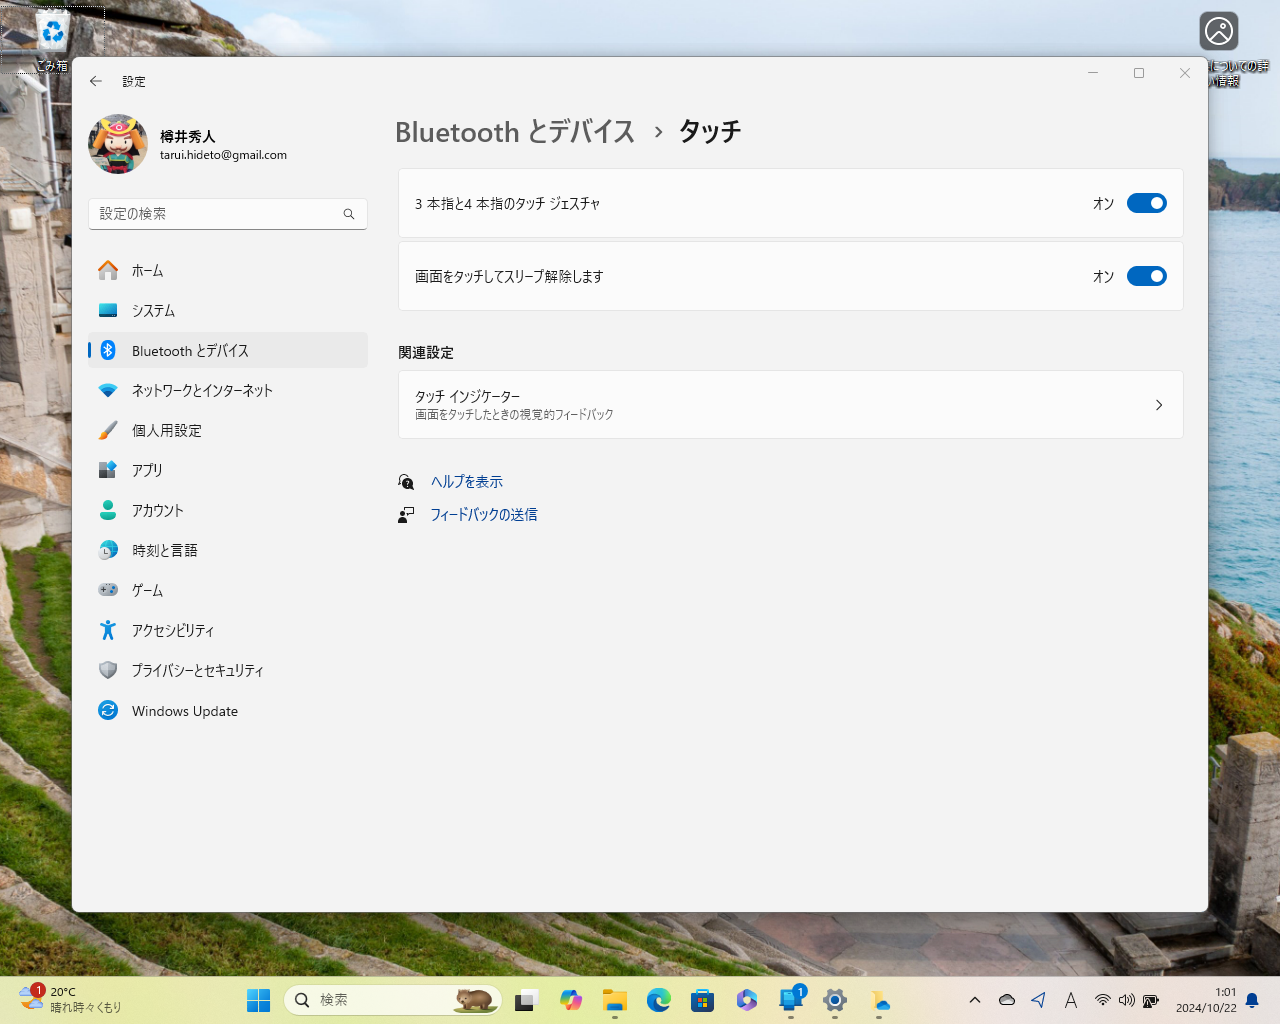This screenshot has width=1280, height=1024.
Task: Click the Bluetooth icon in sidebar
Action: pyautogui.click(x=108, y=350)
